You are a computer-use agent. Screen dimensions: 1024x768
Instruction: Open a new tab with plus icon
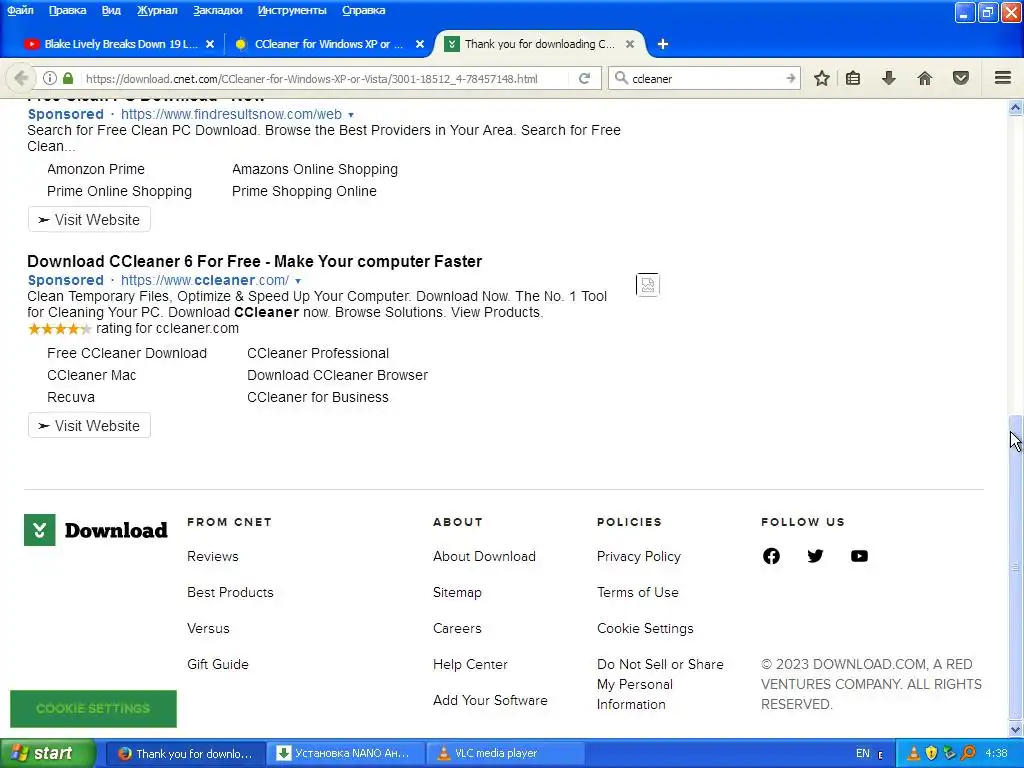(663, 44)
